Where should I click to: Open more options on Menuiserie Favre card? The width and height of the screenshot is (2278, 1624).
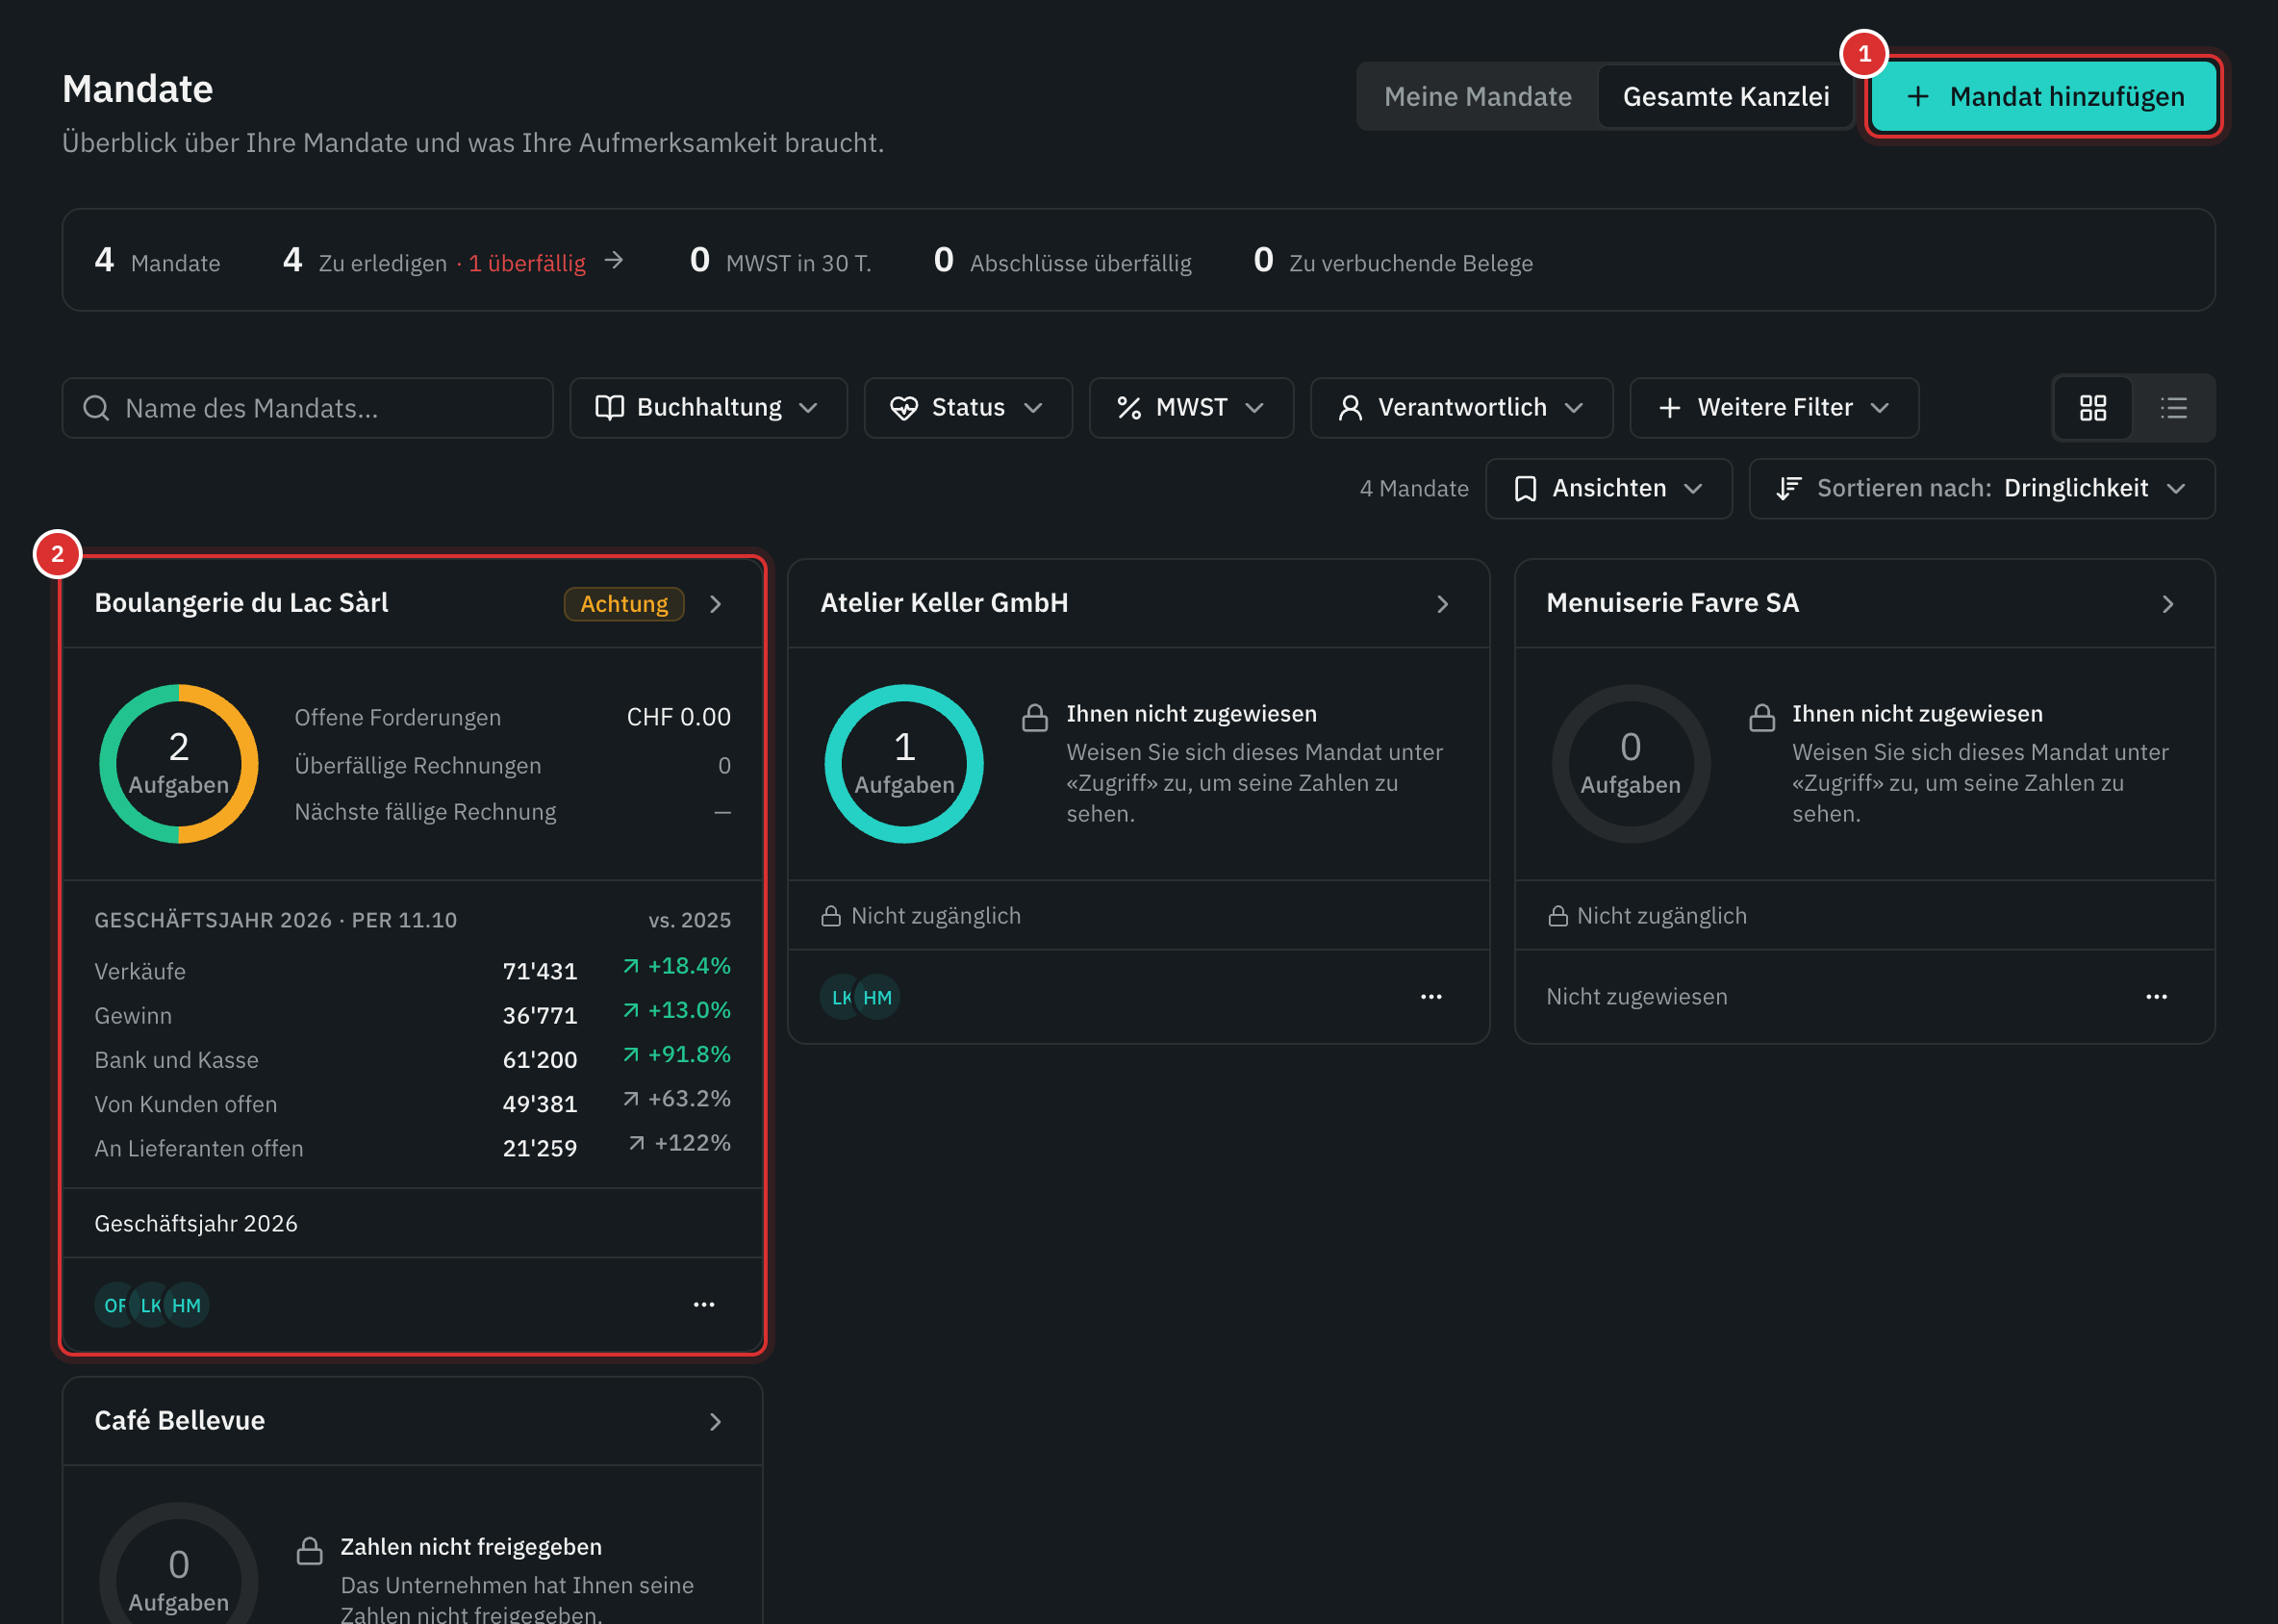(x=2156, y=997)
